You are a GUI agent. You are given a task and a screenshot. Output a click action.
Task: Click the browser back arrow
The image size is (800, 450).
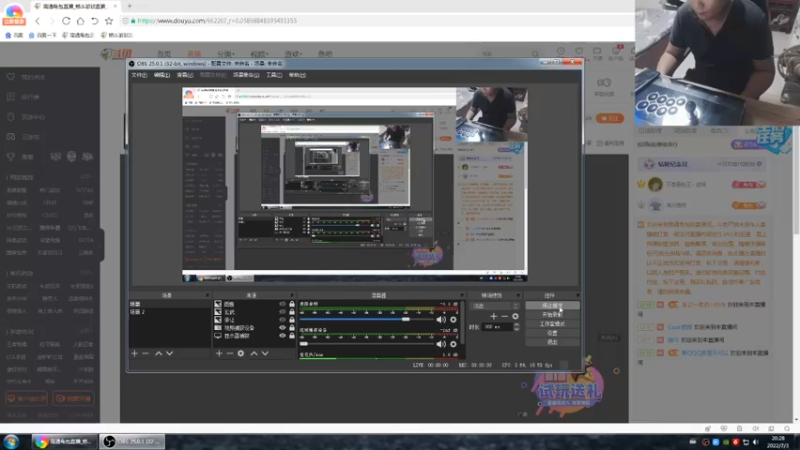(37, 21)
